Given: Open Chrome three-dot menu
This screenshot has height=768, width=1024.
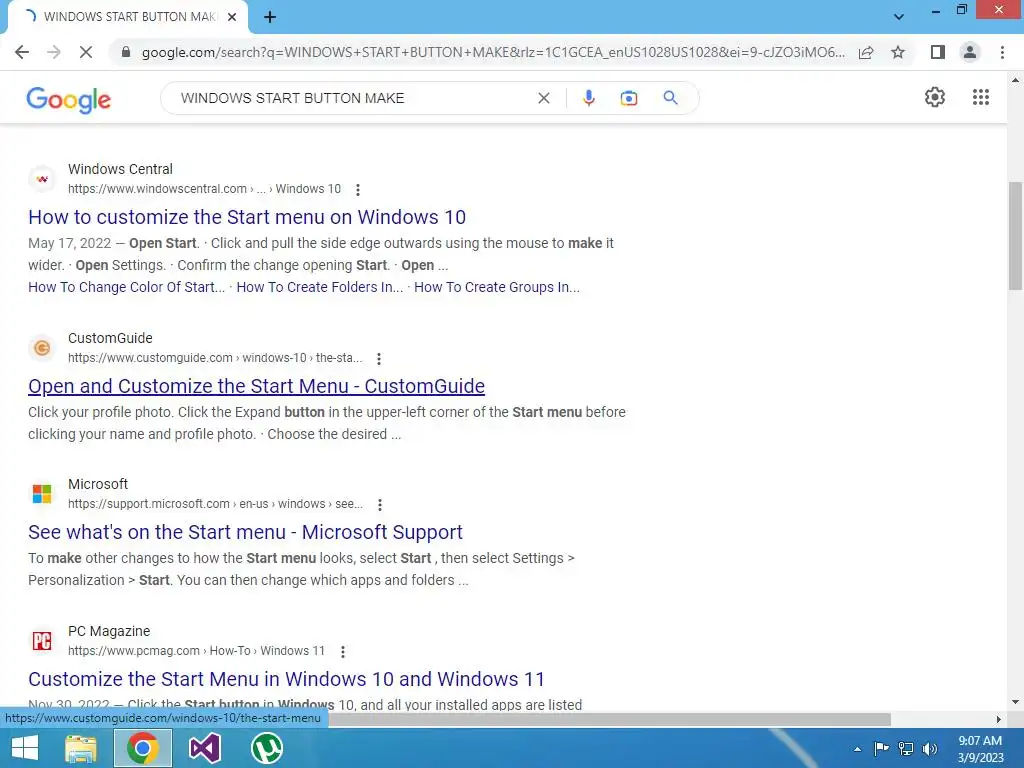Looking at the screenshot, I should [1002, 52].
